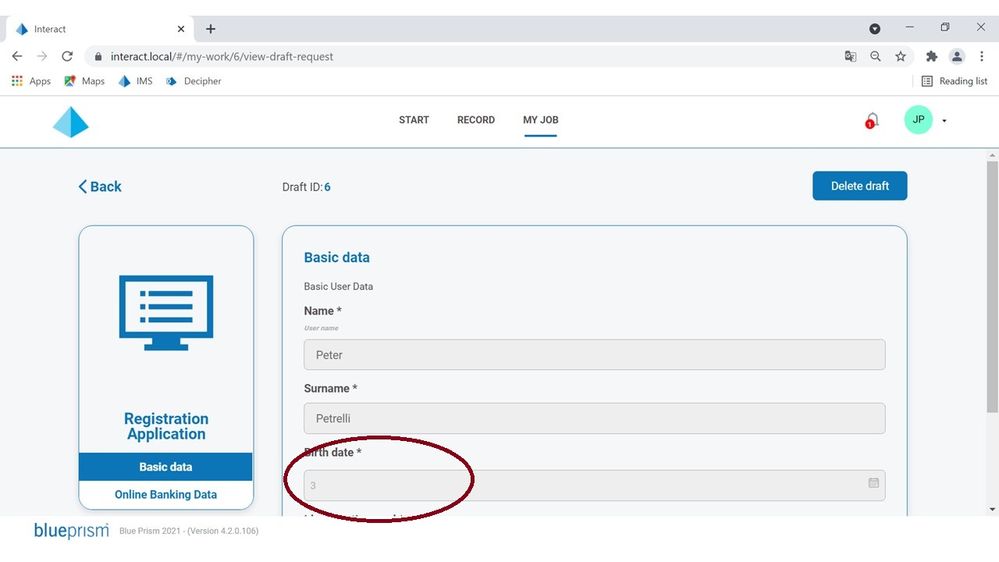The width and height of the screenshot is (999, 562).
Task: Open a new browser tab
Action: click(x=210, y=29)
